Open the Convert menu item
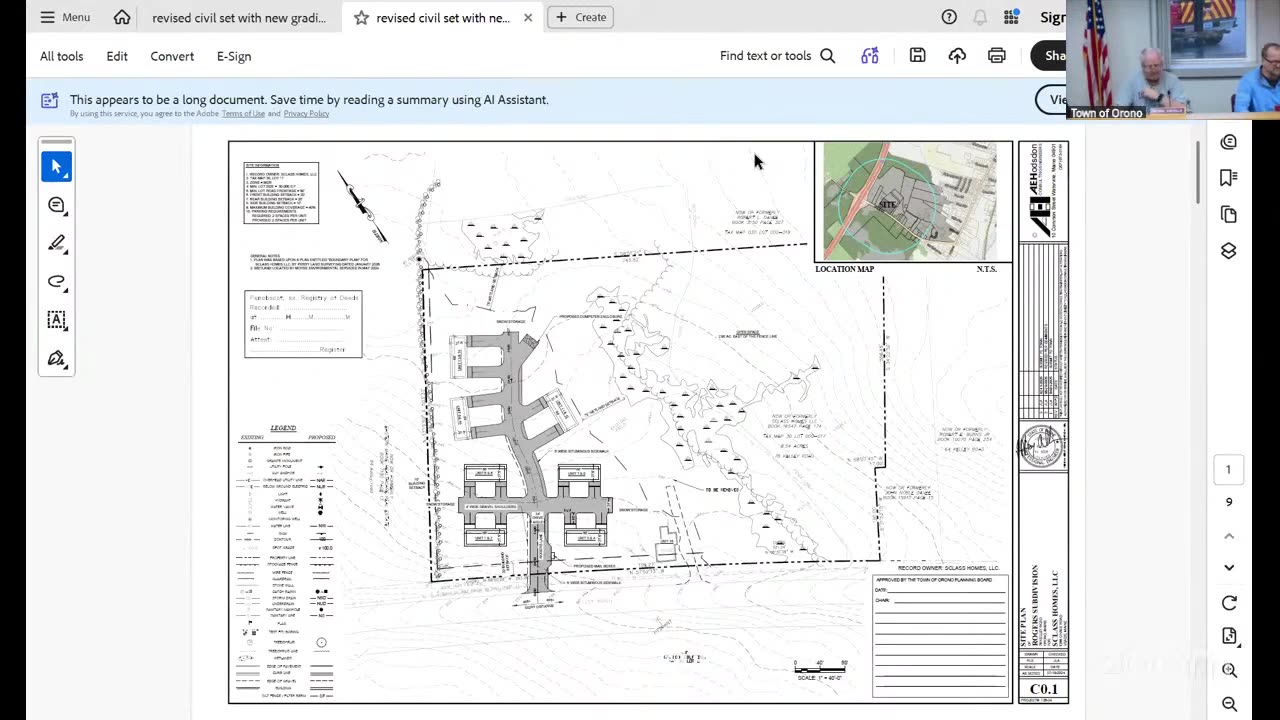 pyautogui.click(x=172, y=56)
